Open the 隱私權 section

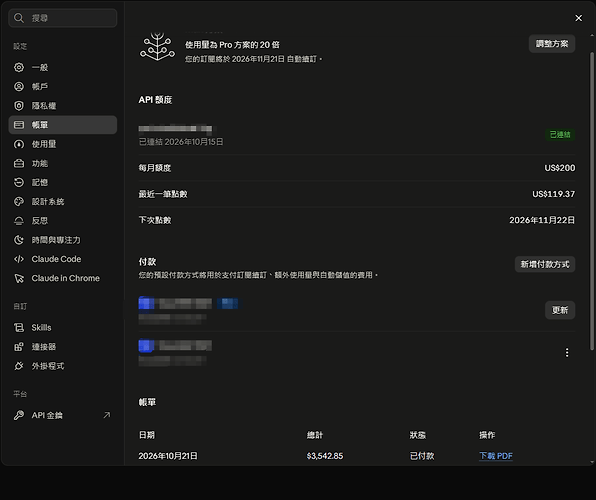(x=63, y=106)
